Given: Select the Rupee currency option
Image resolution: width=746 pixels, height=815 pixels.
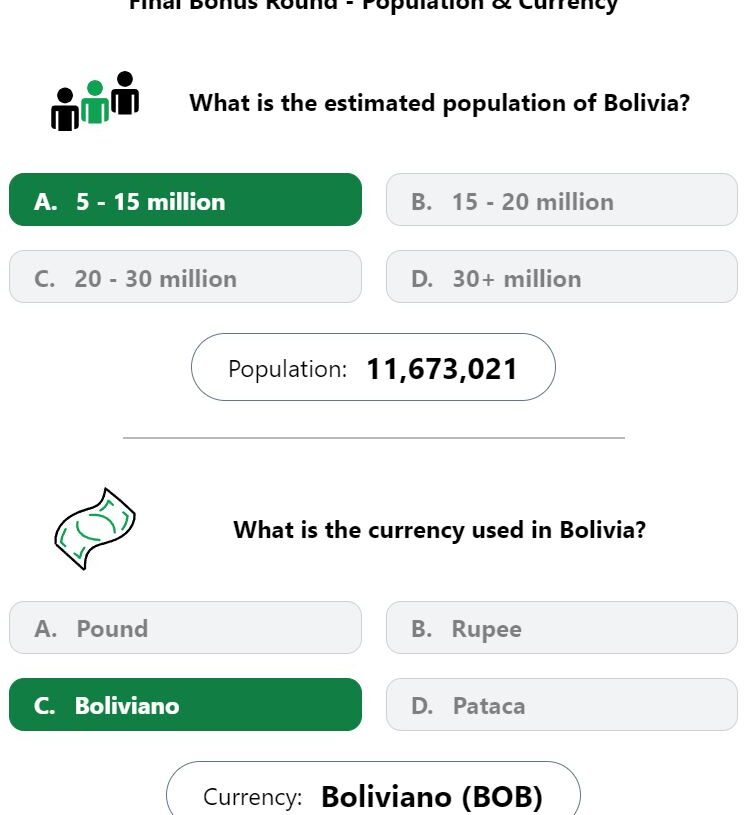Looking at the screenshot, I should coord(561,627).
